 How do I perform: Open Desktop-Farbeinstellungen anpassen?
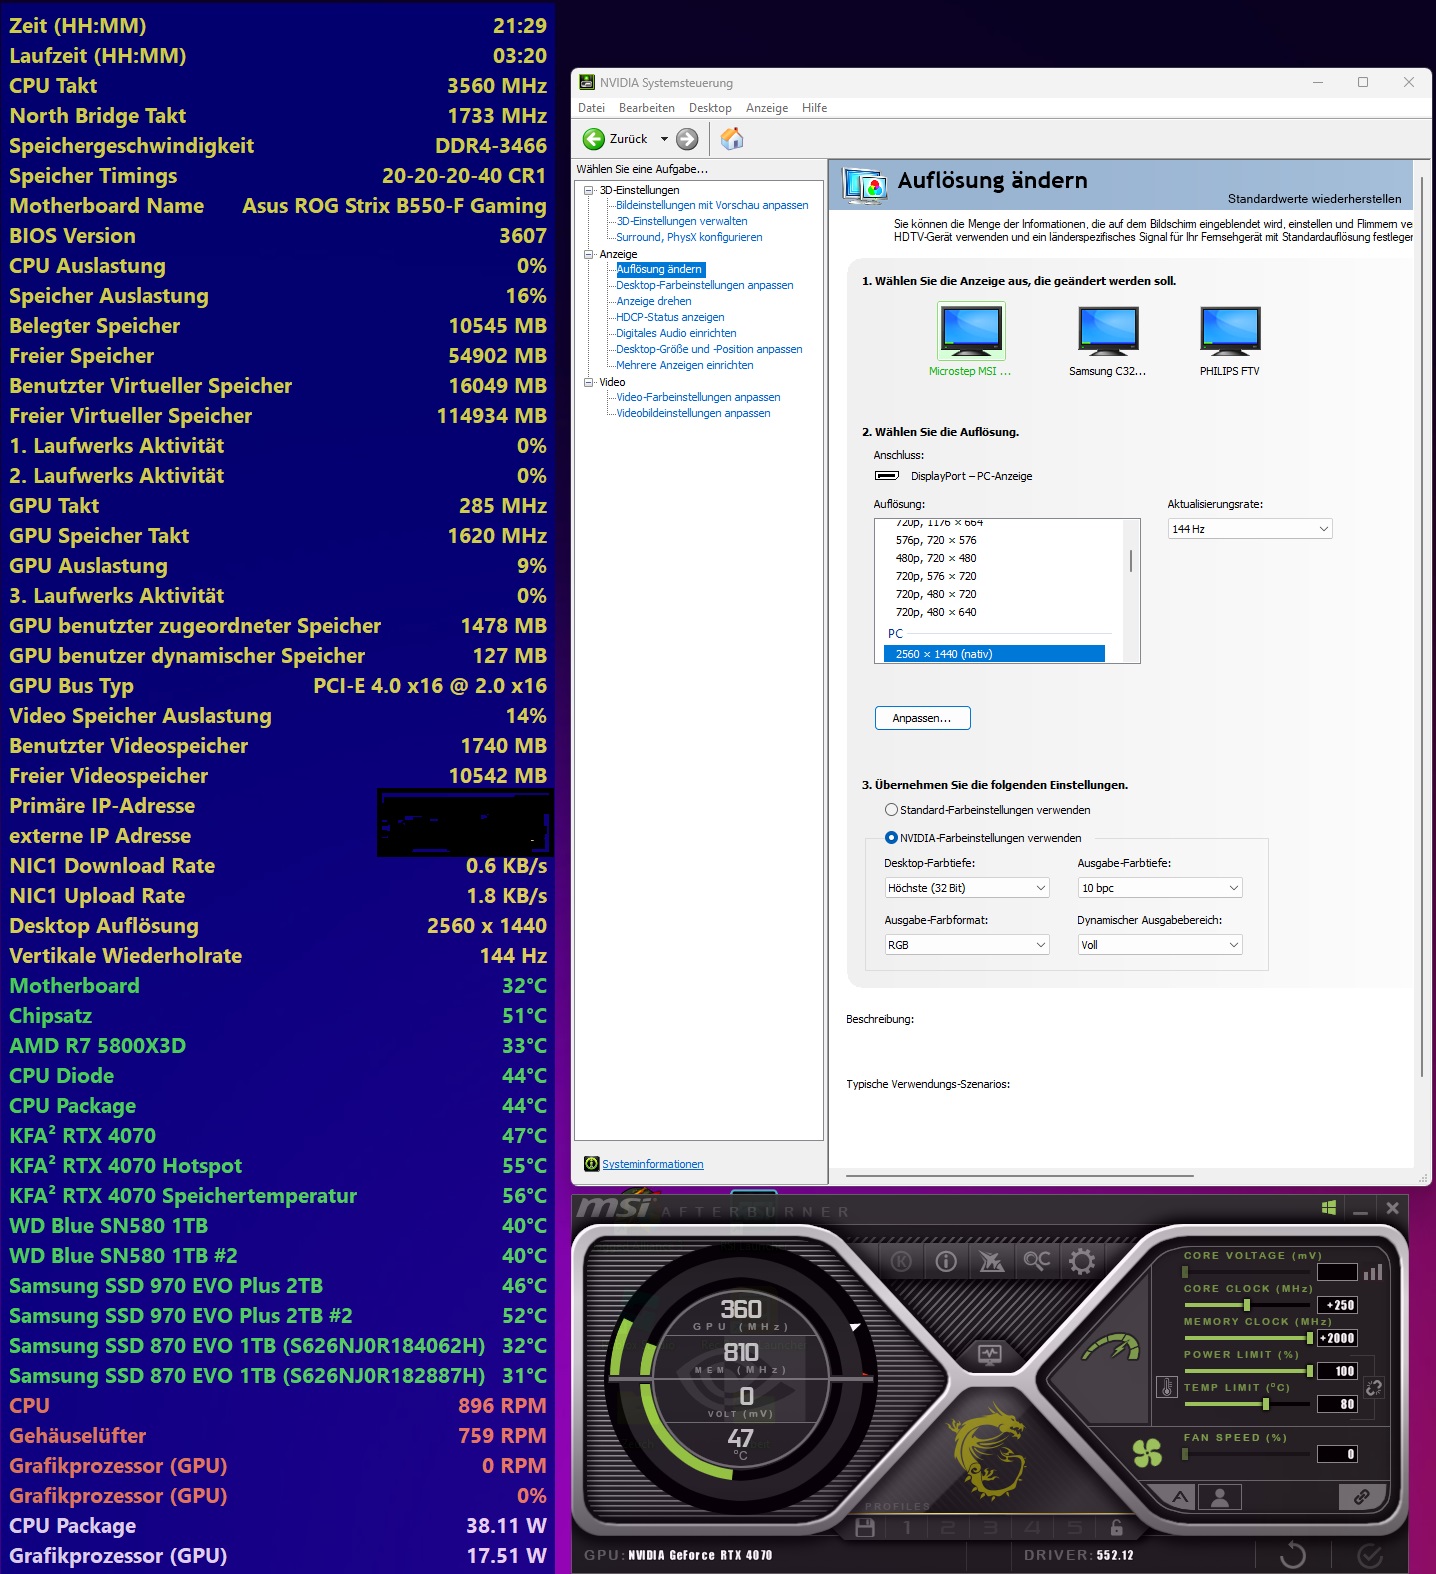click(x=705, y=285)
